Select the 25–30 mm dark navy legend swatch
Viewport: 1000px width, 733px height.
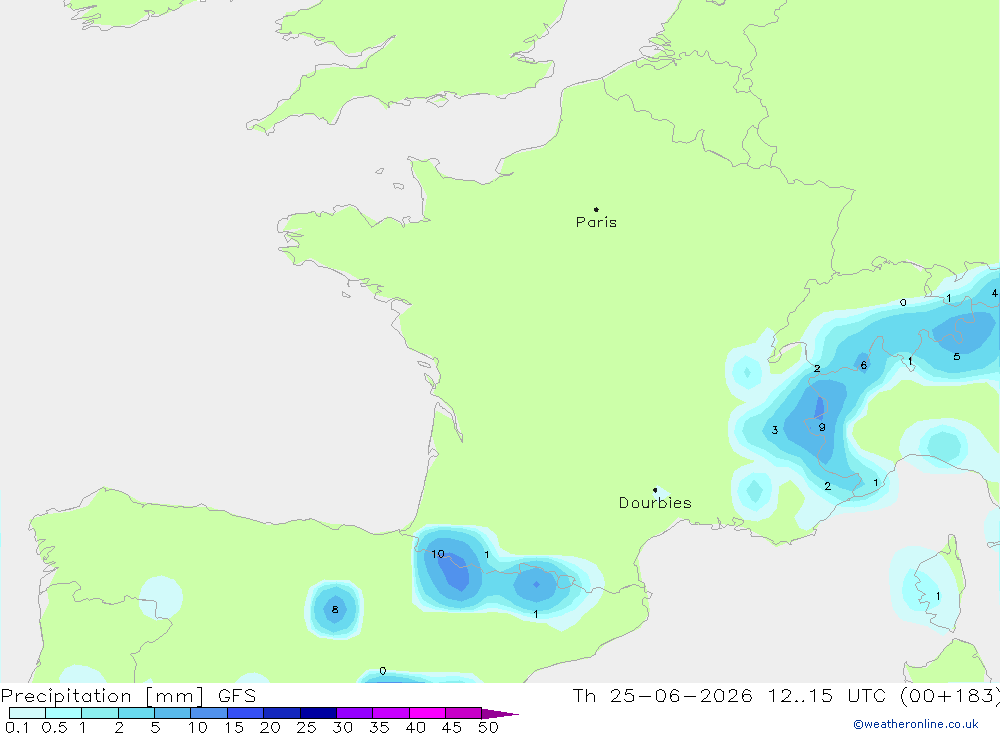(318, 713)
